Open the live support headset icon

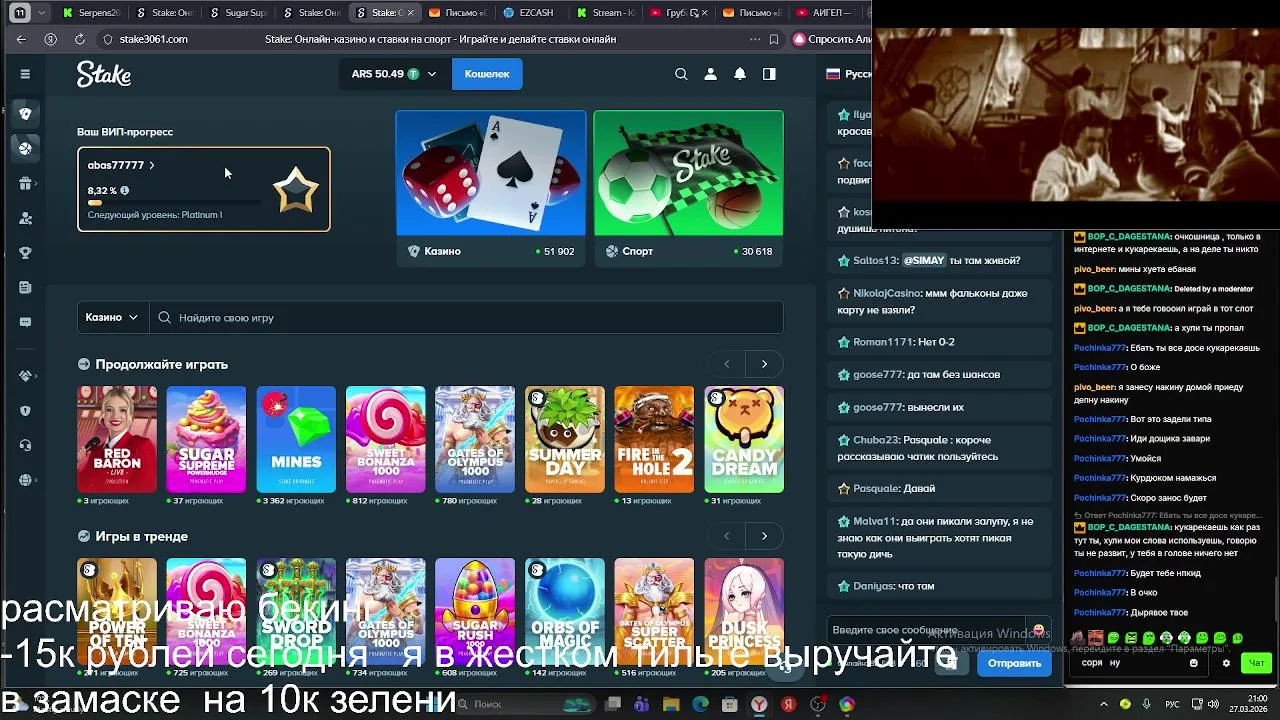pos(25,445)
